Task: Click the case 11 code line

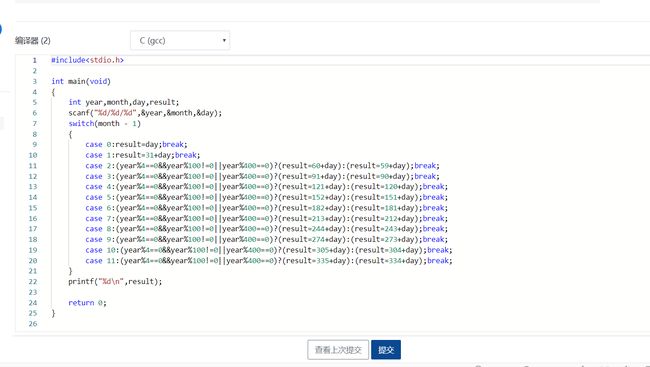Action: [x=269, y=261]
